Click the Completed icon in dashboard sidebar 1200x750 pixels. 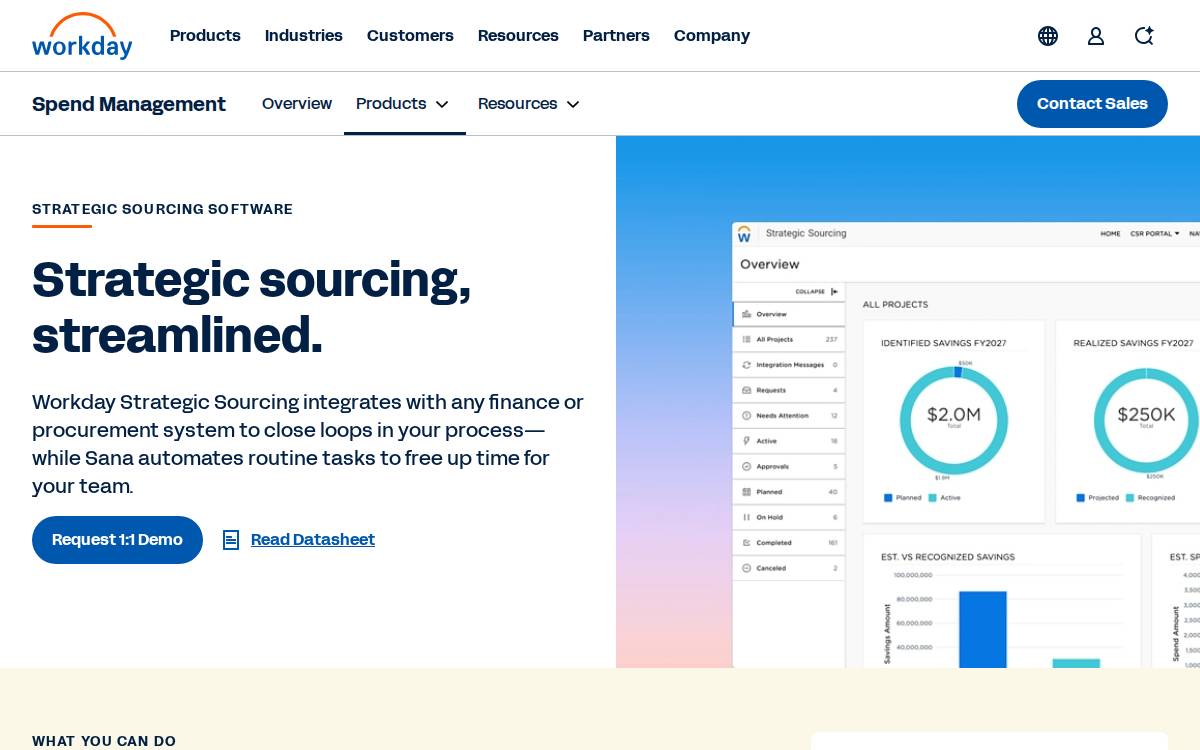click(746, 543)
